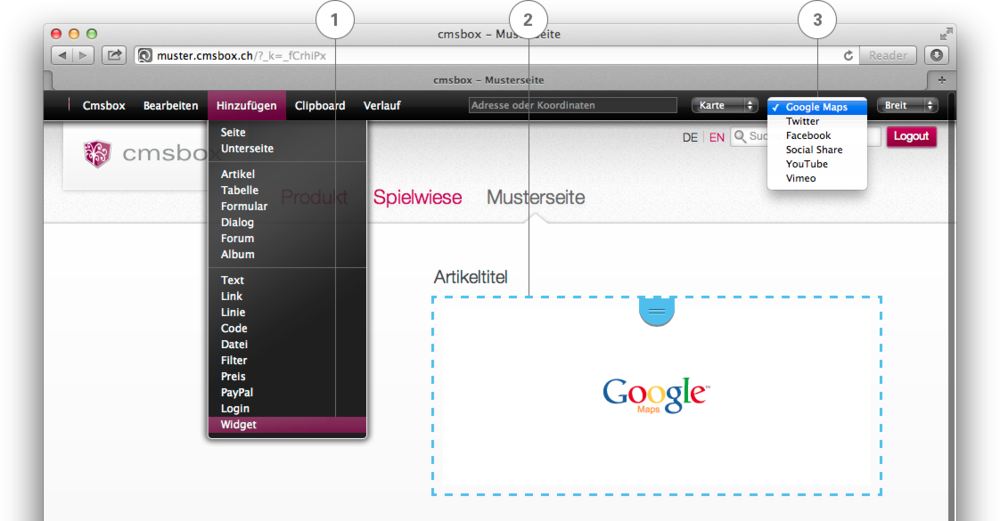Select Social Share widget option
Viewport: 1000px width, 521px height.
coord(817,149)
